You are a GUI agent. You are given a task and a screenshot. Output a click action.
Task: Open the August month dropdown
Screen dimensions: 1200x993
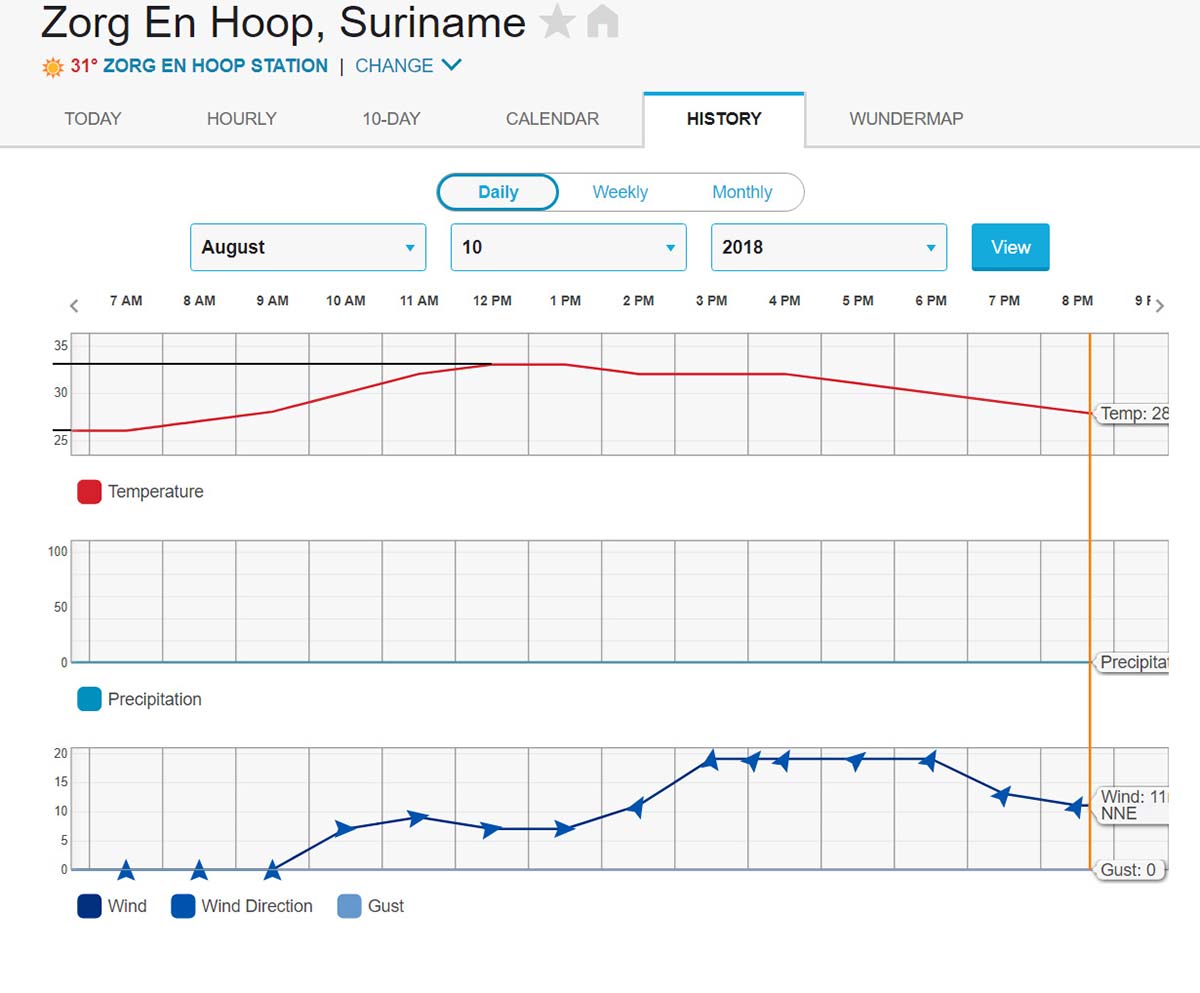[308, 247]
